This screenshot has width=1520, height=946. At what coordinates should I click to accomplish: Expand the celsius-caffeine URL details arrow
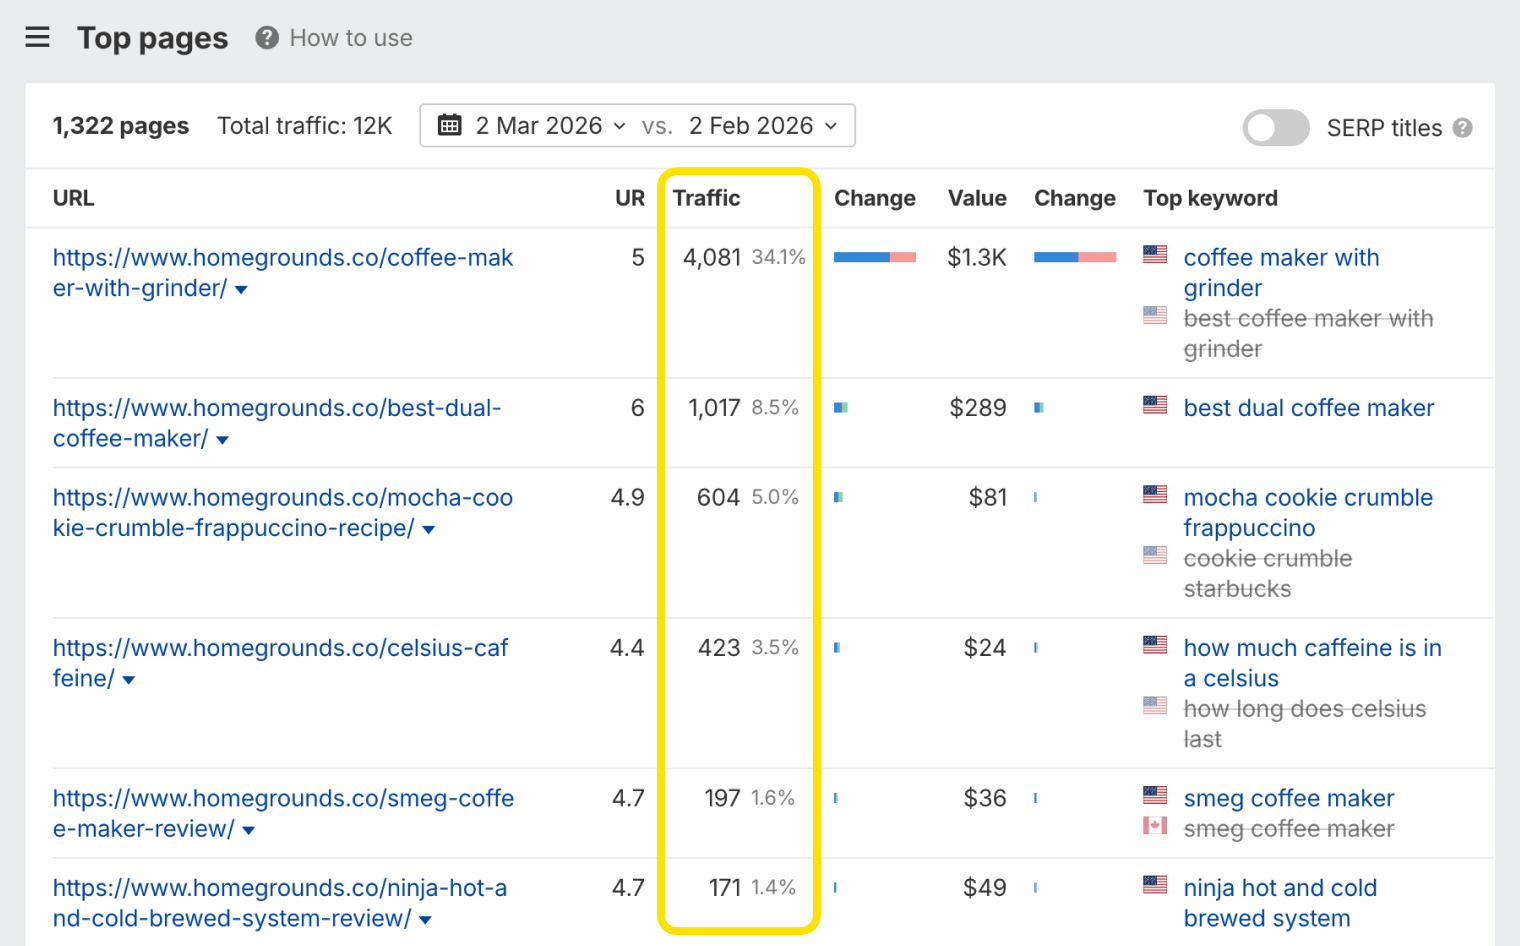(x=128, y=679)
